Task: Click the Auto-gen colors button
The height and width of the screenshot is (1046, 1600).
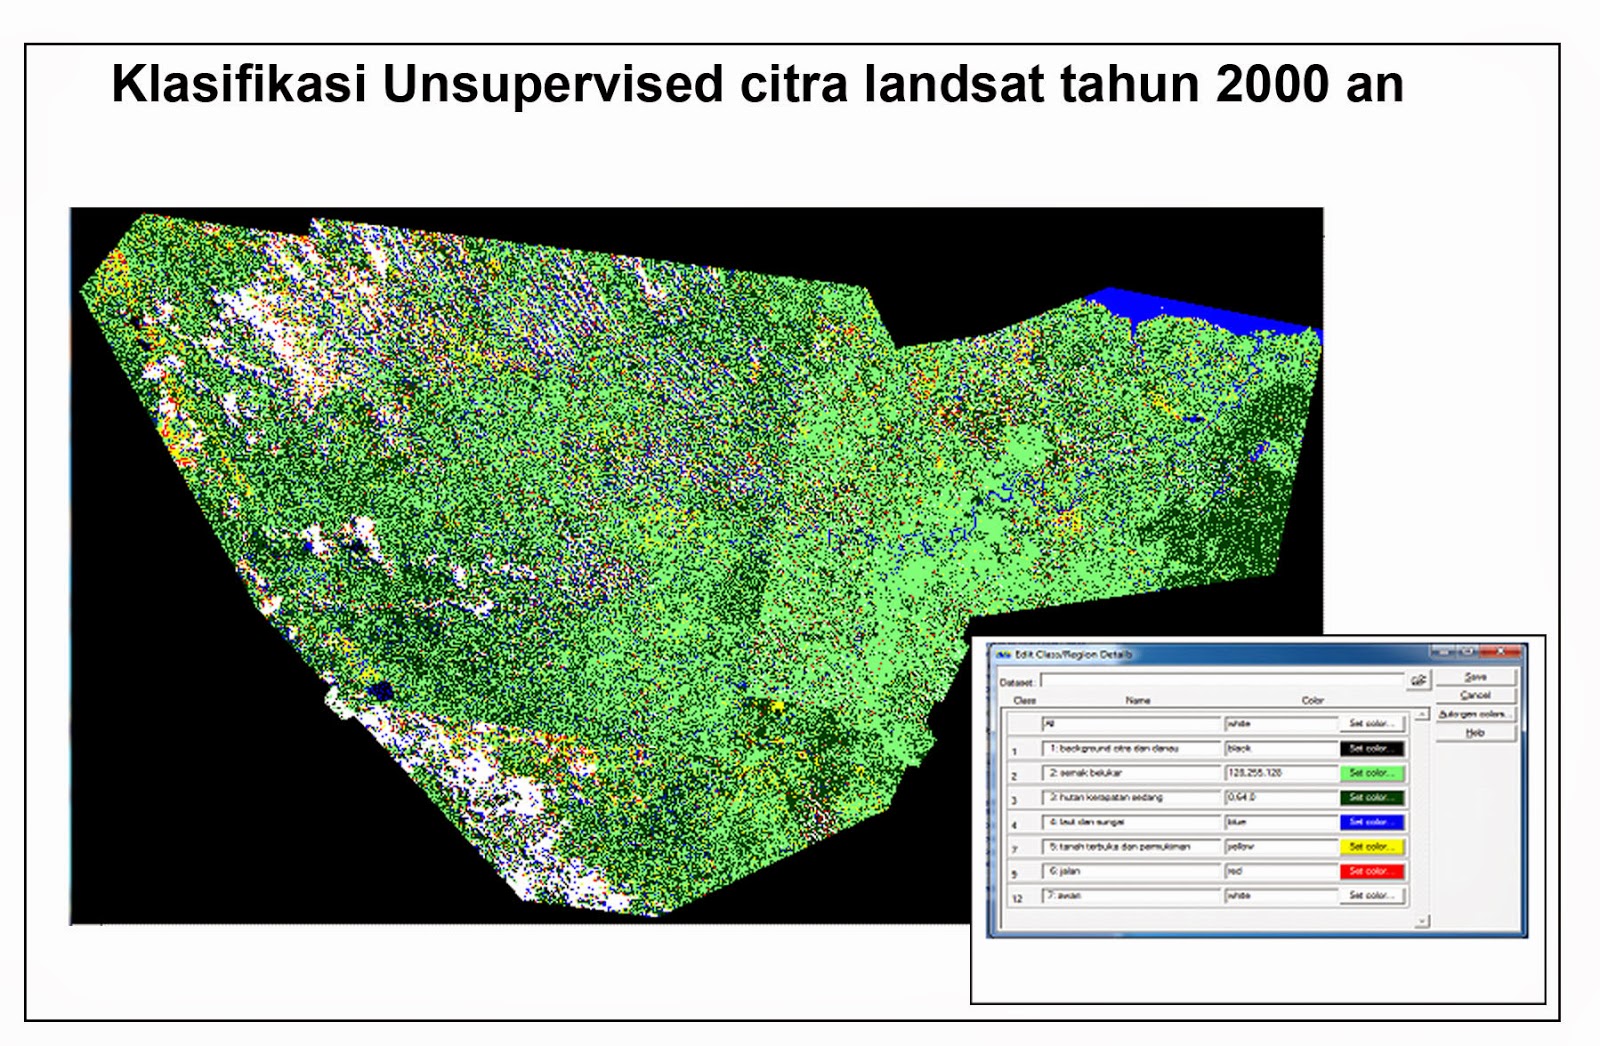Action: 1476,714
